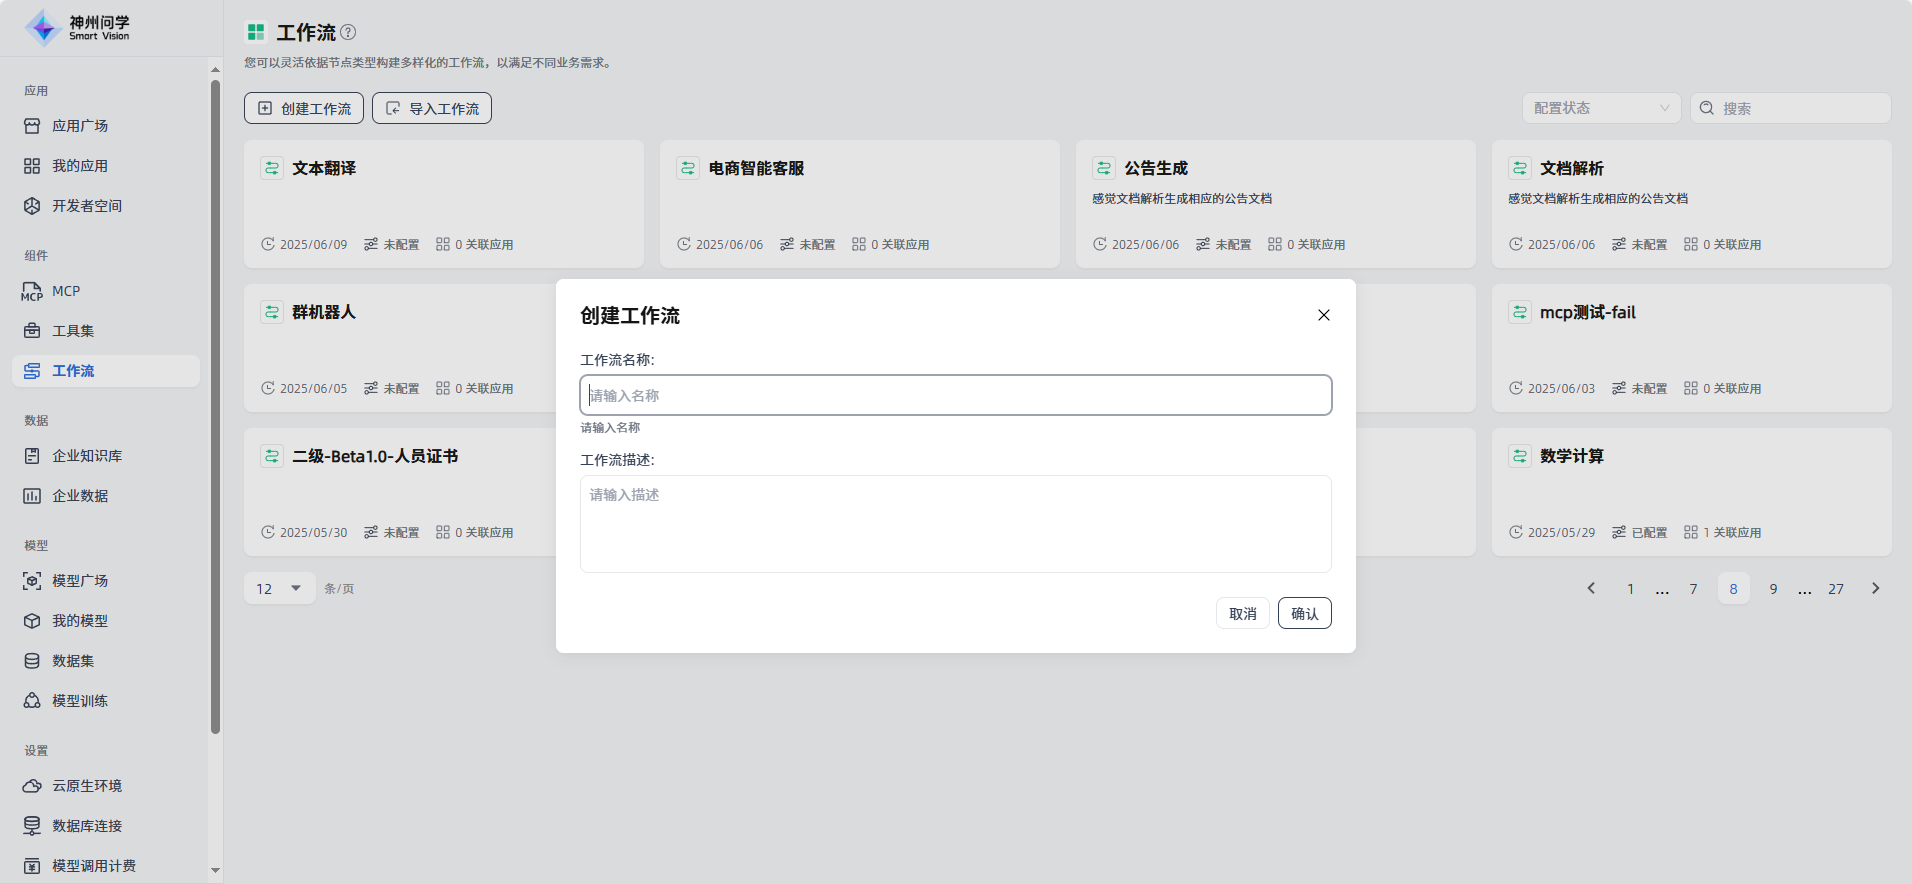Select 模型训练 in the sidebar menu
The width and height of the screenshot is (1912, 884).
click(80, 701)
